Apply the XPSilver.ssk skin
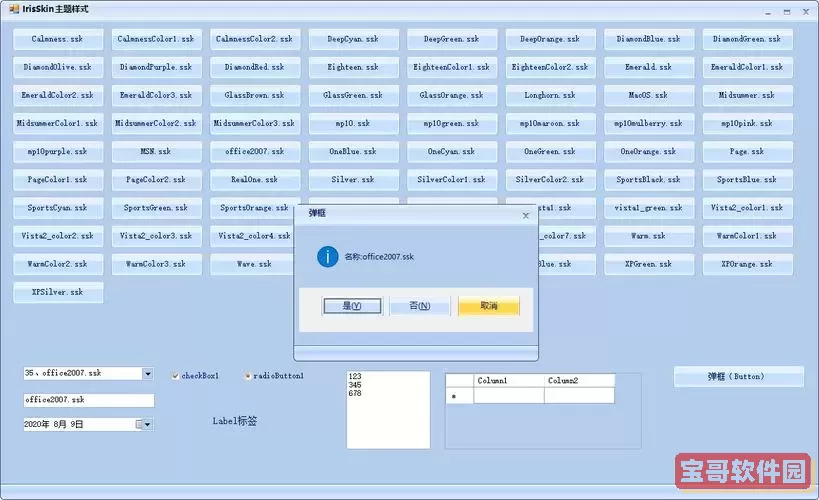Screen dimensions: 819x500 (x=58, y=293)
